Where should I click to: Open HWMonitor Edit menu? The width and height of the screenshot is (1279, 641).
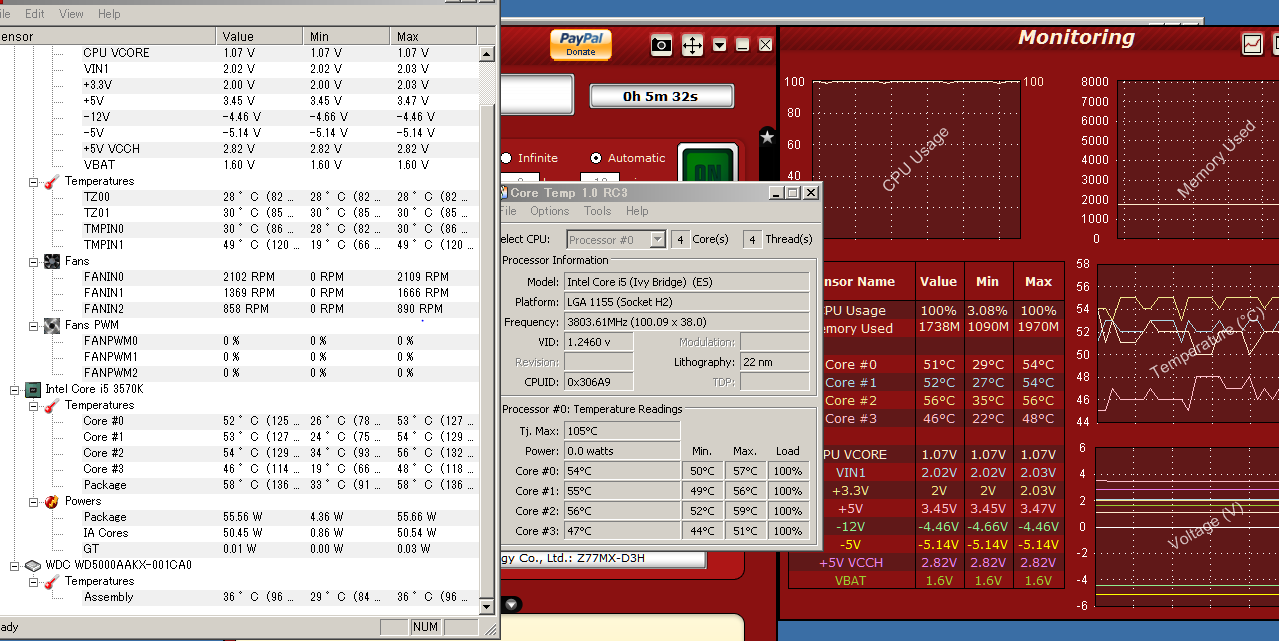(x=35, y=14)
